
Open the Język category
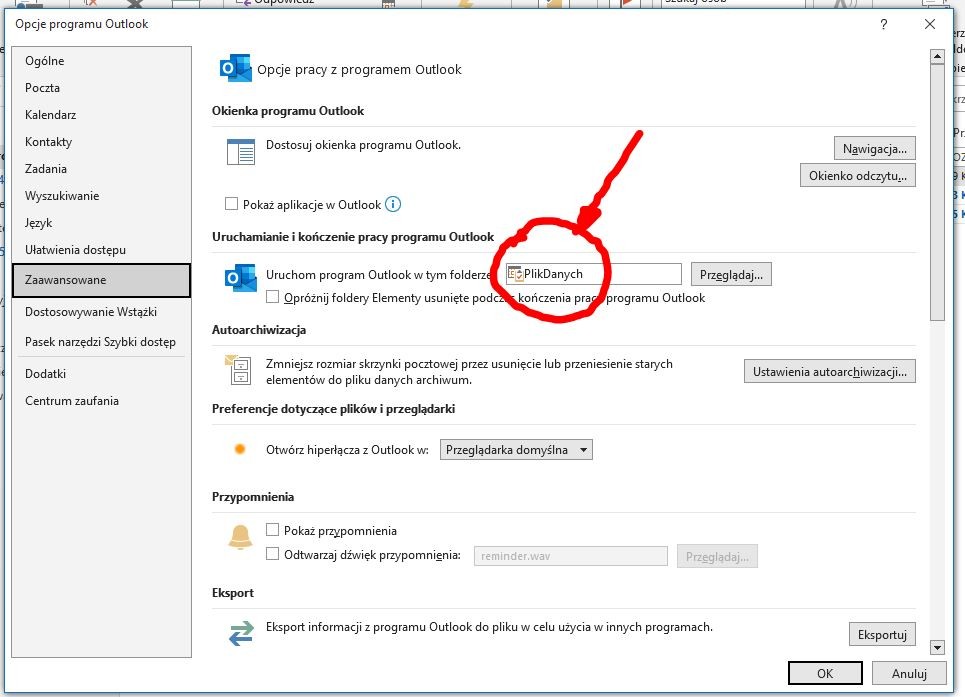(x=102, y=223)
